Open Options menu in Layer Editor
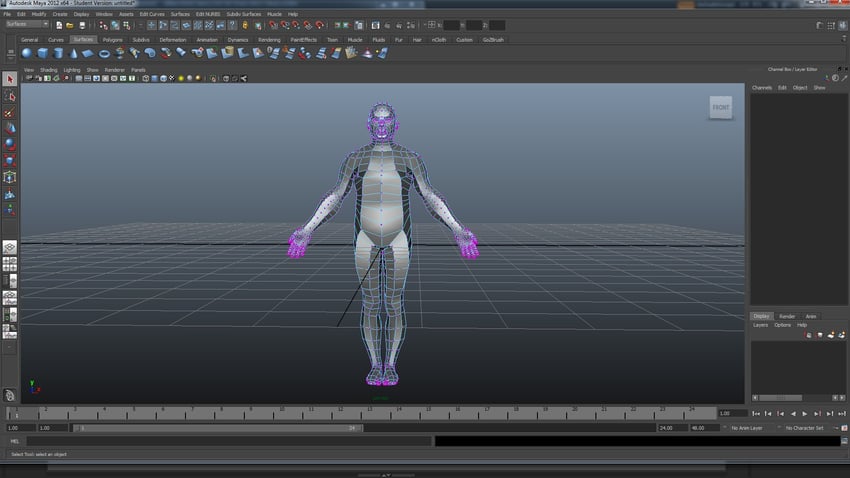The height and width of the screenshot is (478, 850). click(x=782, y=325)
